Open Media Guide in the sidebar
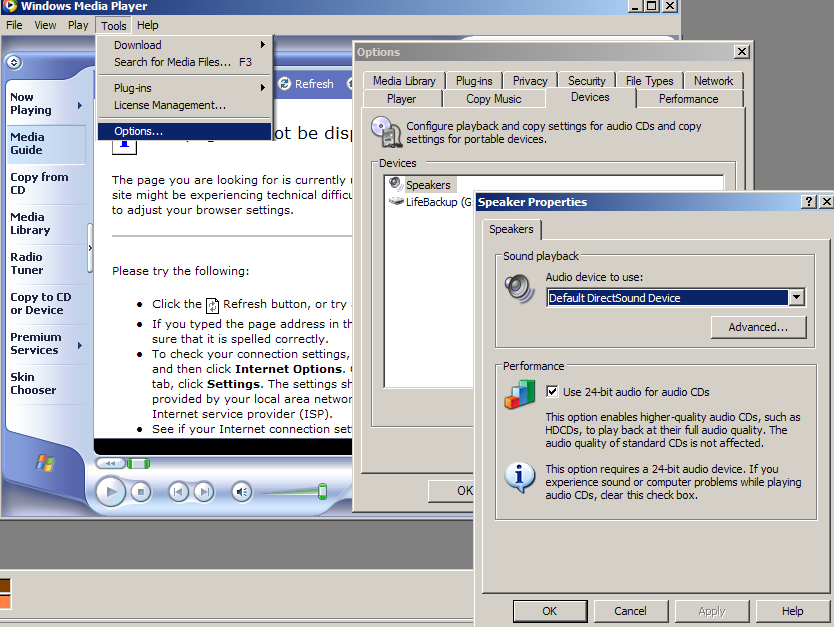 point(46,144)
